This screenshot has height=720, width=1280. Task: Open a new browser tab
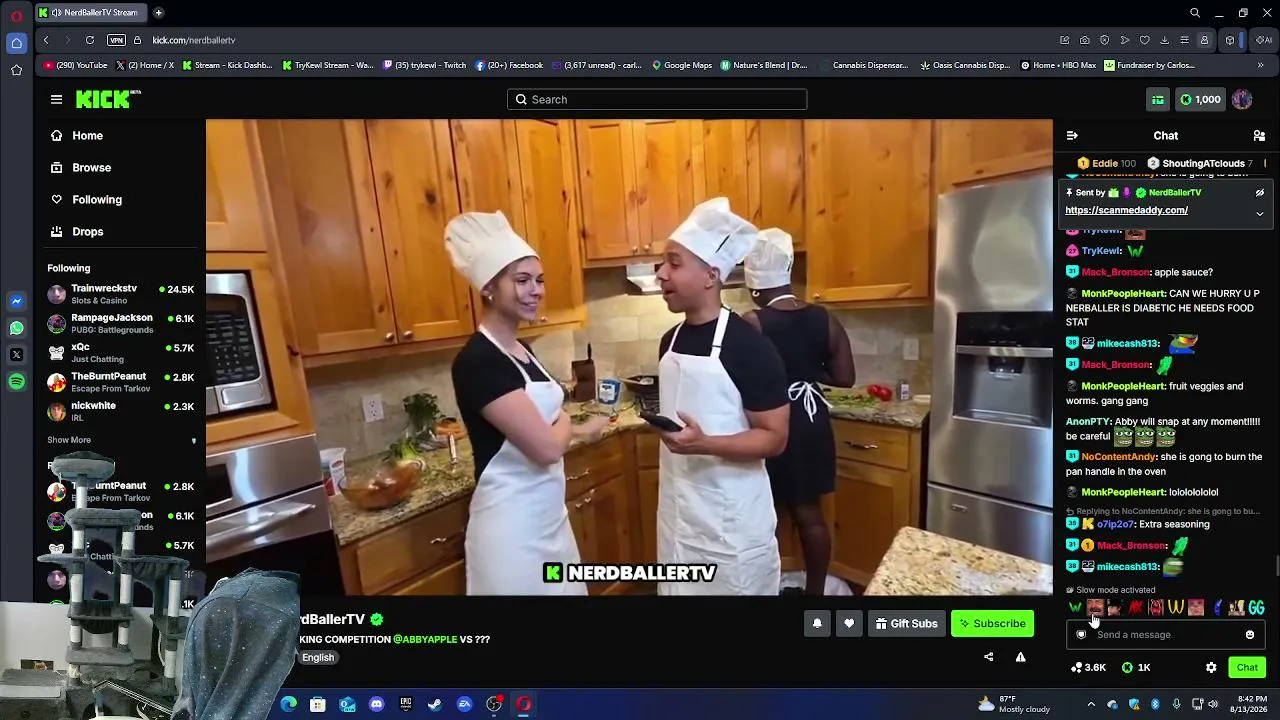[x=158, y=13]
